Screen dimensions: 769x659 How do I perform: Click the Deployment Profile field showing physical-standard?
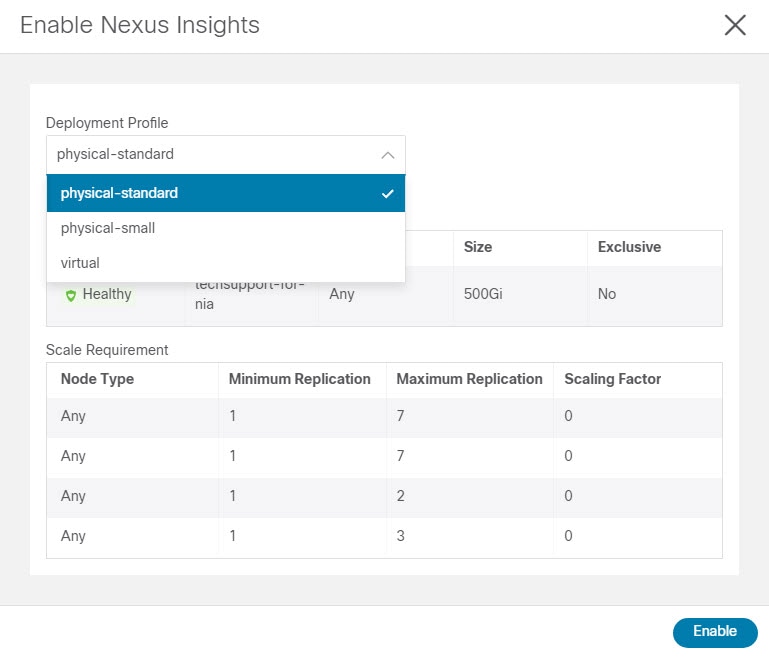226,154
